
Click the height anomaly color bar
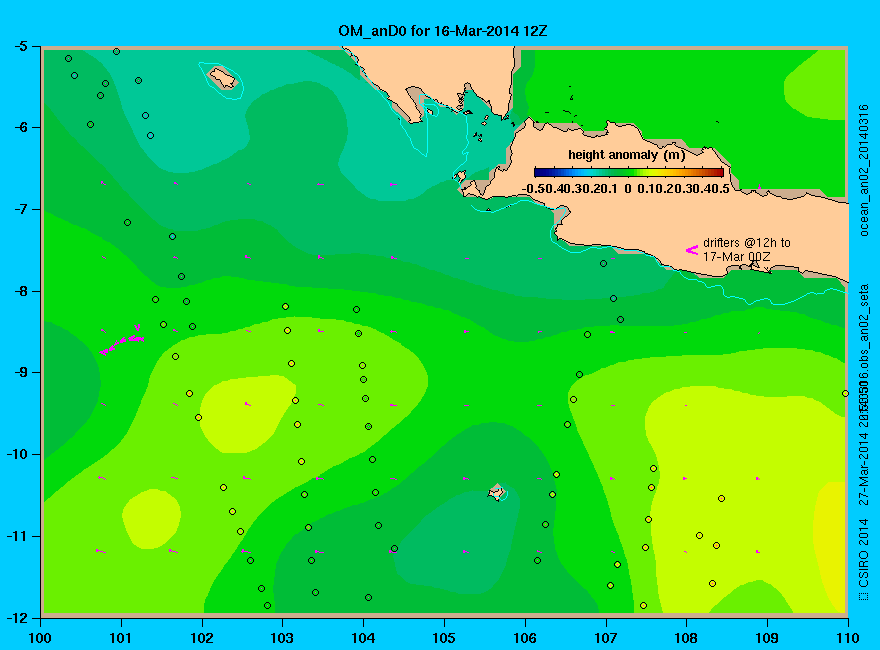pyautogui.click(x=629, y=173)
